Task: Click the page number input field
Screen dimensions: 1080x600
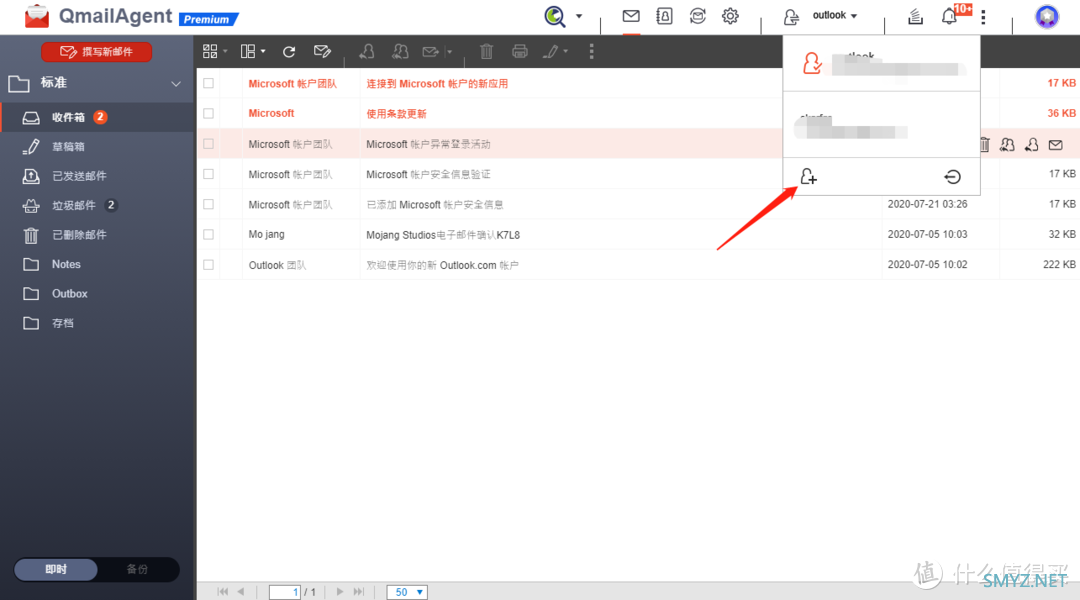Action: [x=284, y=592]
